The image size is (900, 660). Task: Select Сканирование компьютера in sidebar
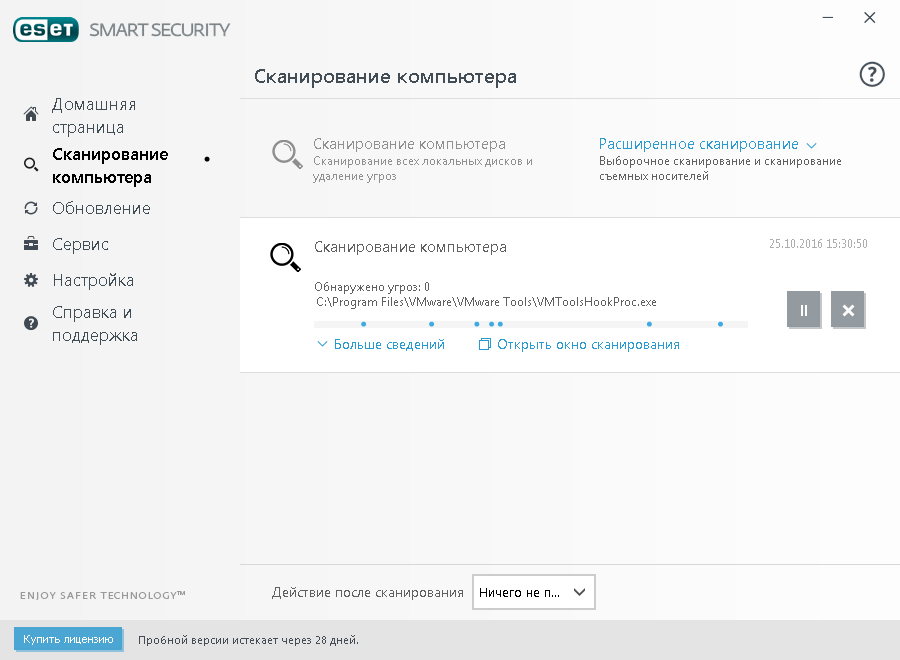click(110, 166)
